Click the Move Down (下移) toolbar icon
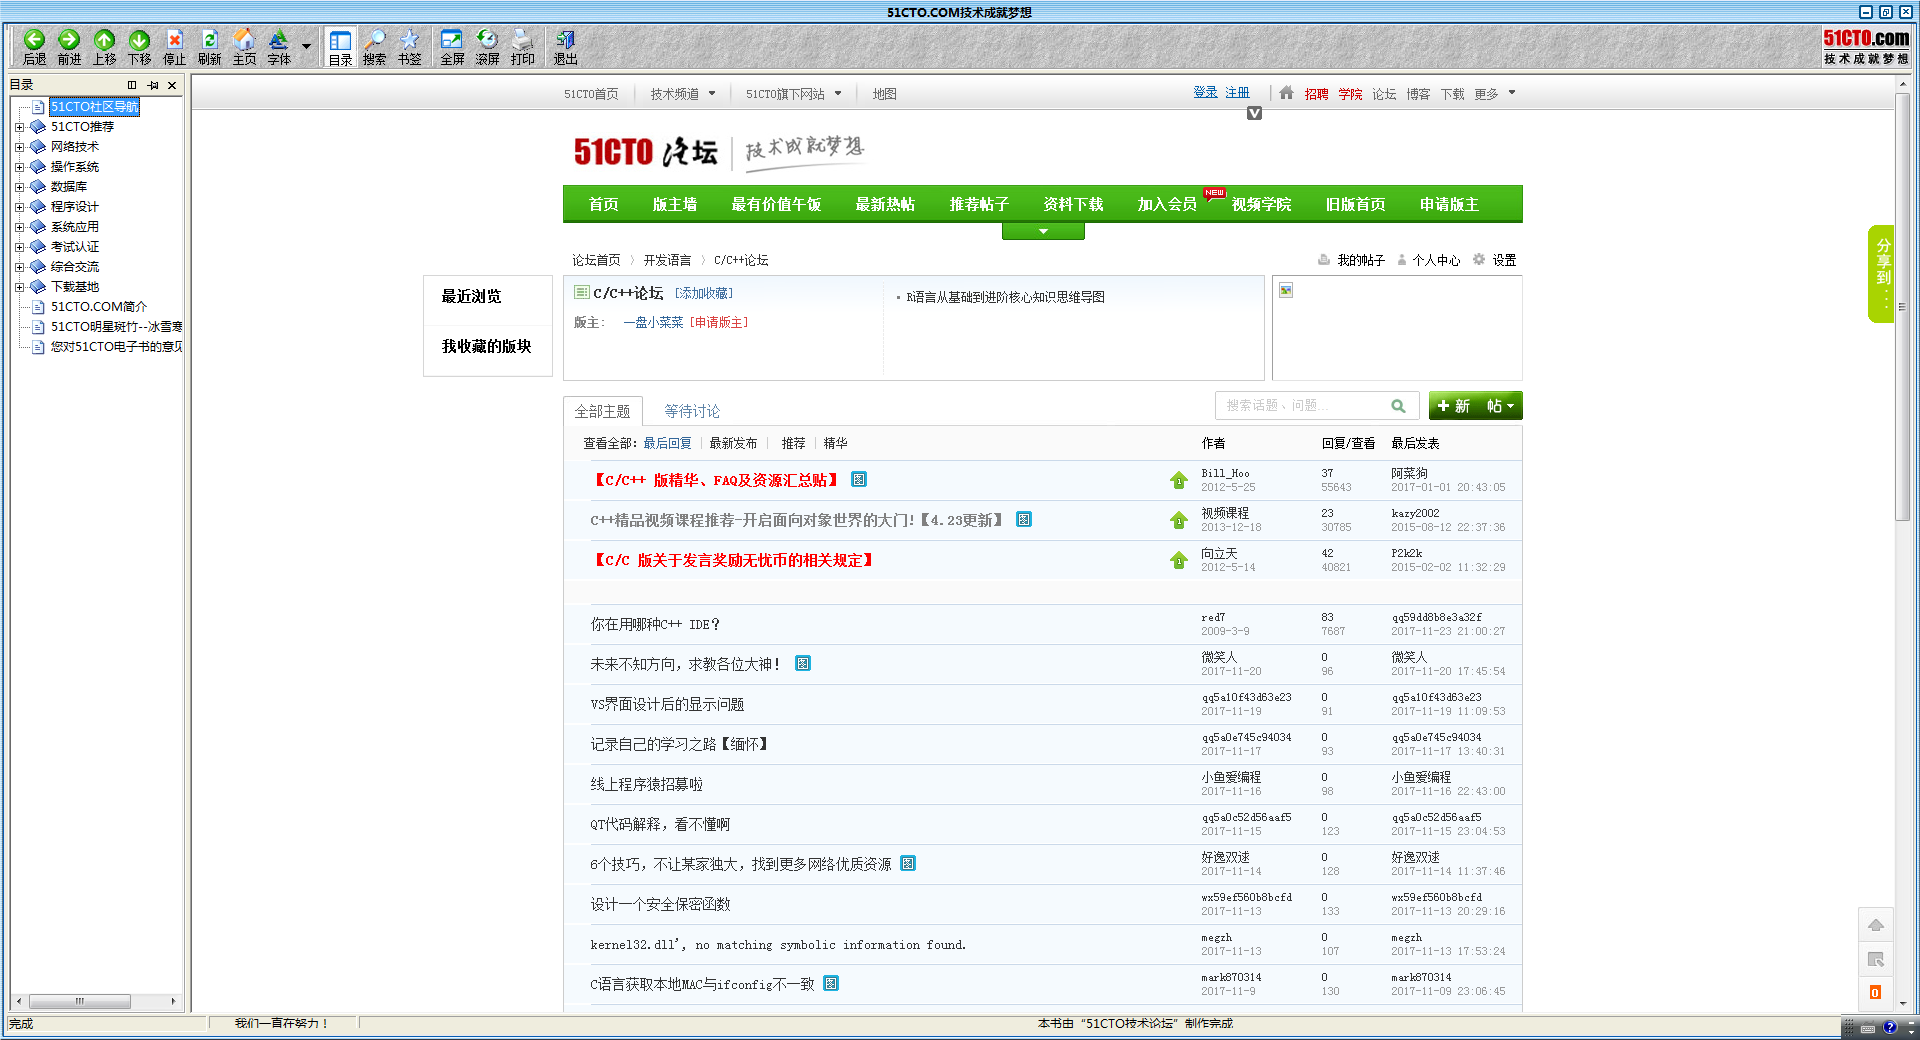 139,46
